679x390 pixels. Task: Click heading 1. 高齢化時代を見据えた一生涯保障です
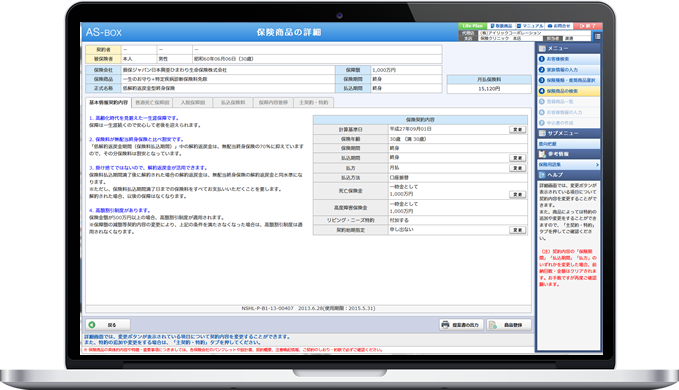pos(134,118)
